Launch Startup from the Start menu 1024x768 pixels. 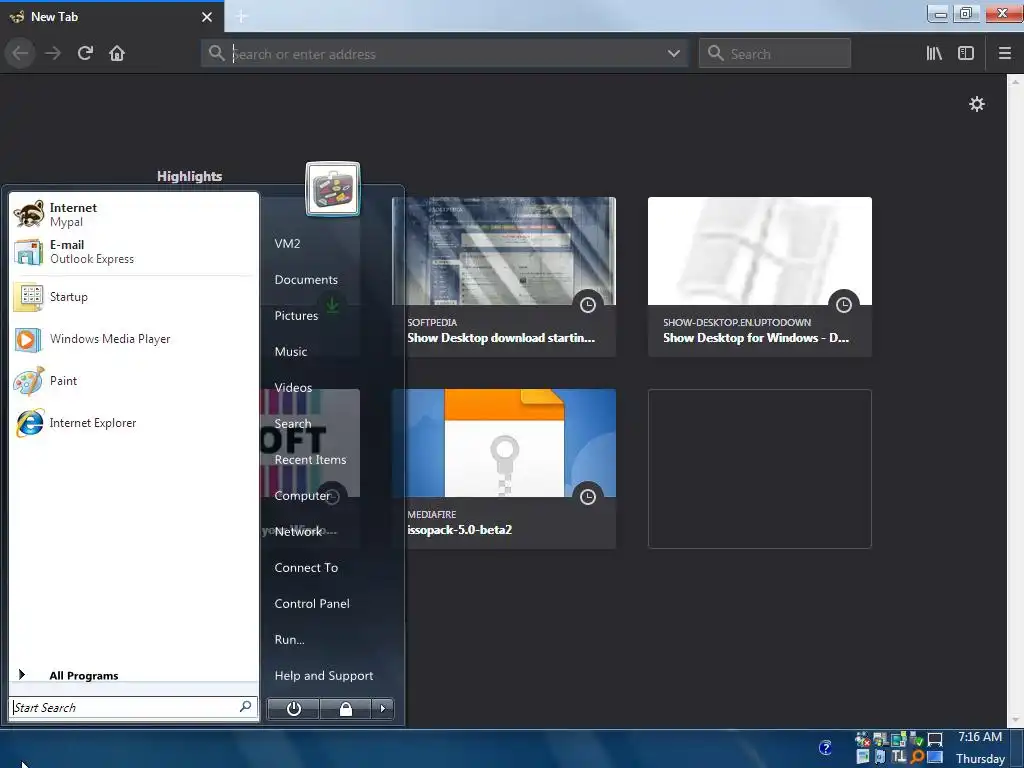click(x=133, y=297)
